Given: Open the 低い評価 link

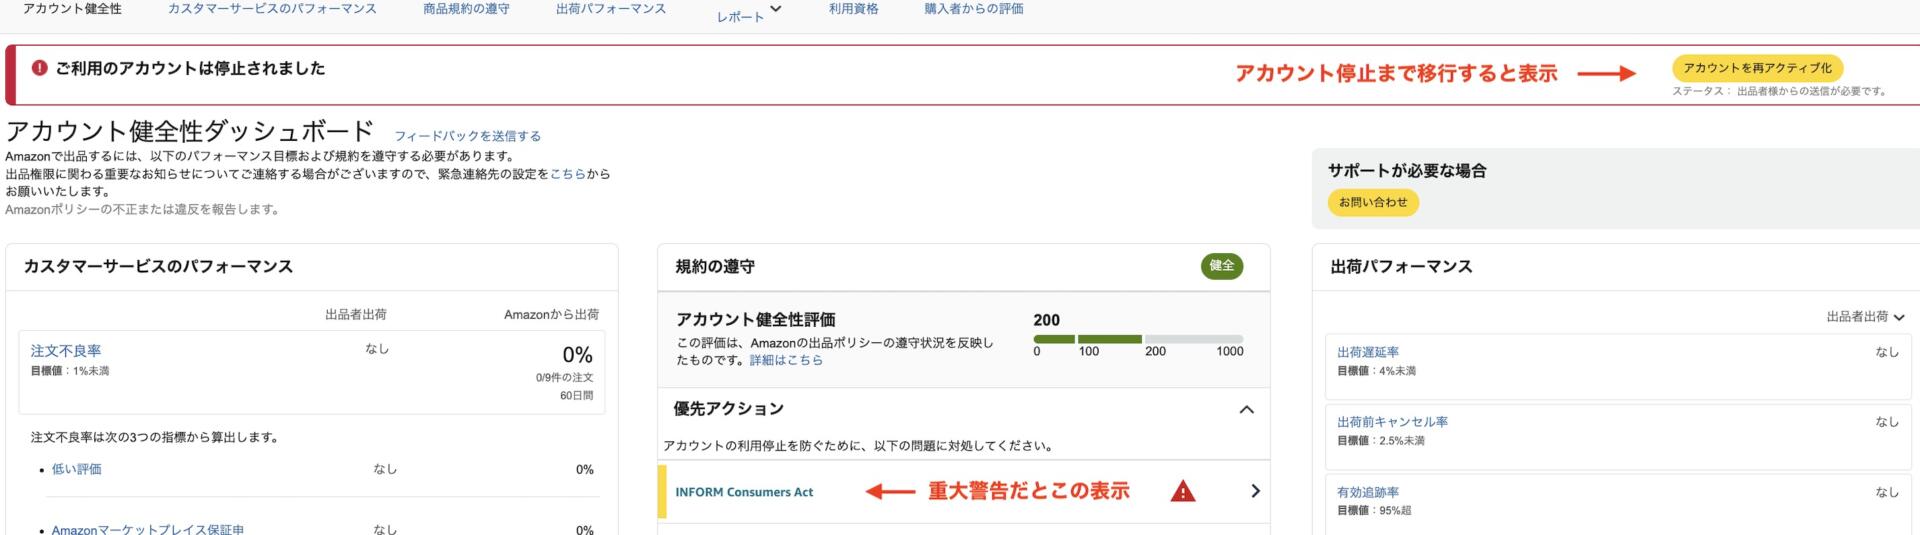Looking at the screenshot, I should tap(76, 469).
